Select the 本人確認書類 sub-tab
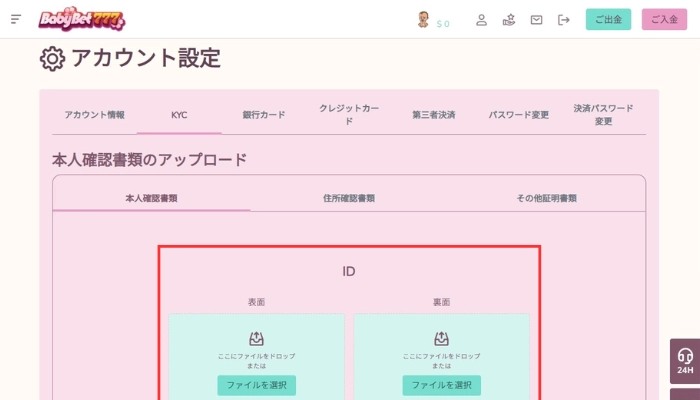 (151, 198)
